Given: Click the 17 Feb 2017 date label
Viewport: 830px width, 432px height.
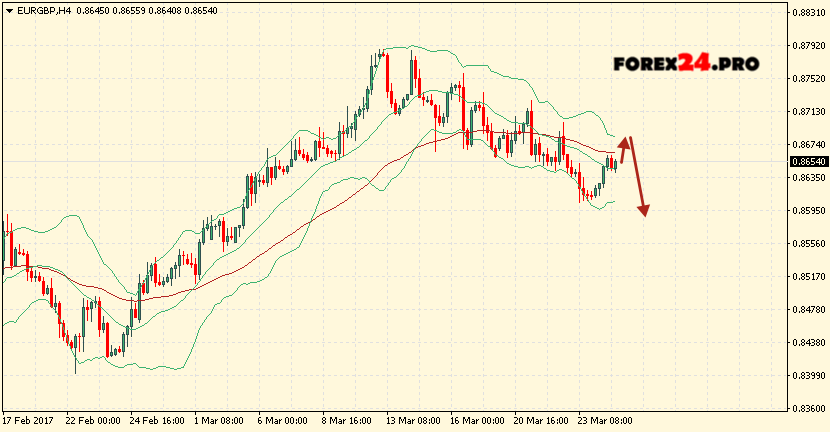Looking at the screenshot, I should 28,421.
